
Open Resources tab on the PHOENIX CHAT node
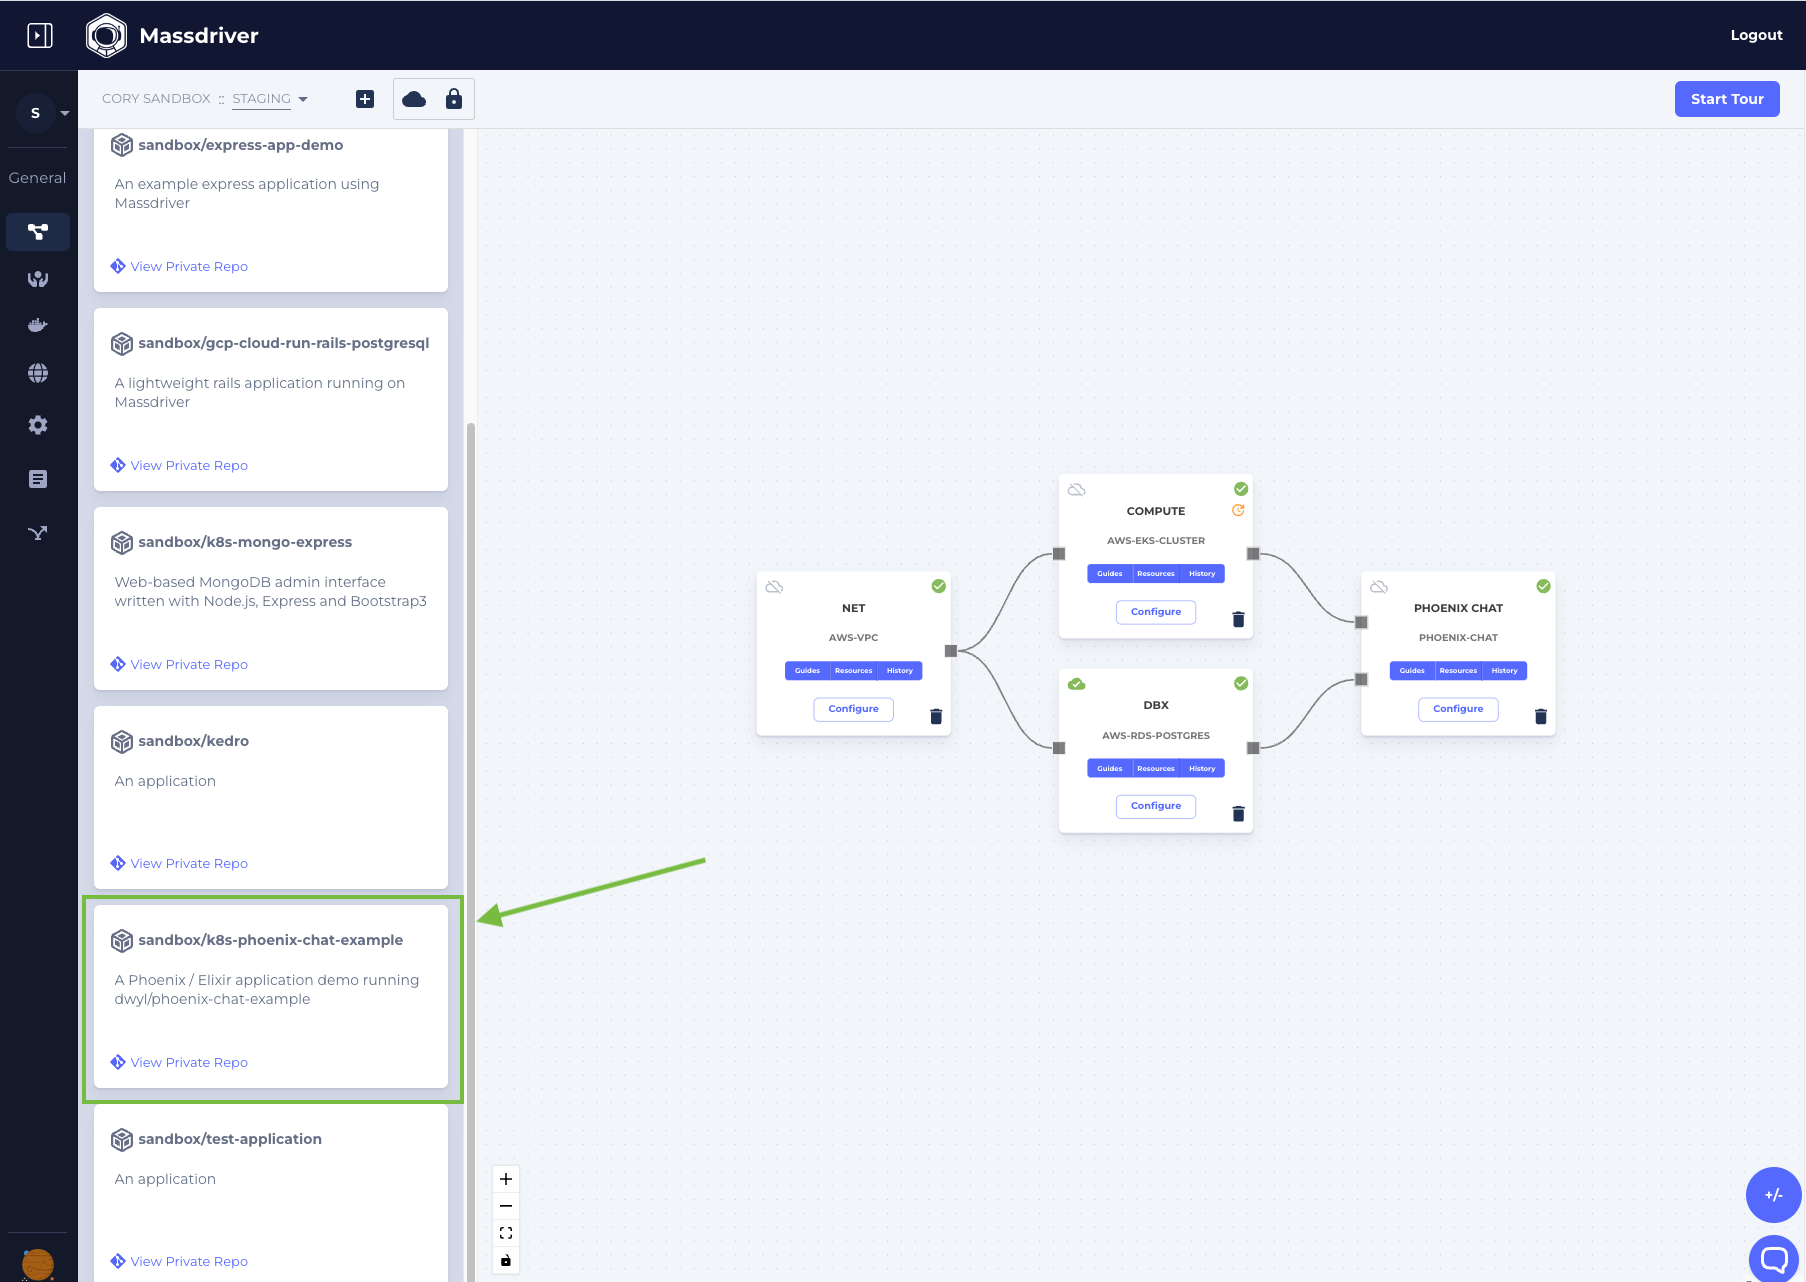coord(1458,671)
